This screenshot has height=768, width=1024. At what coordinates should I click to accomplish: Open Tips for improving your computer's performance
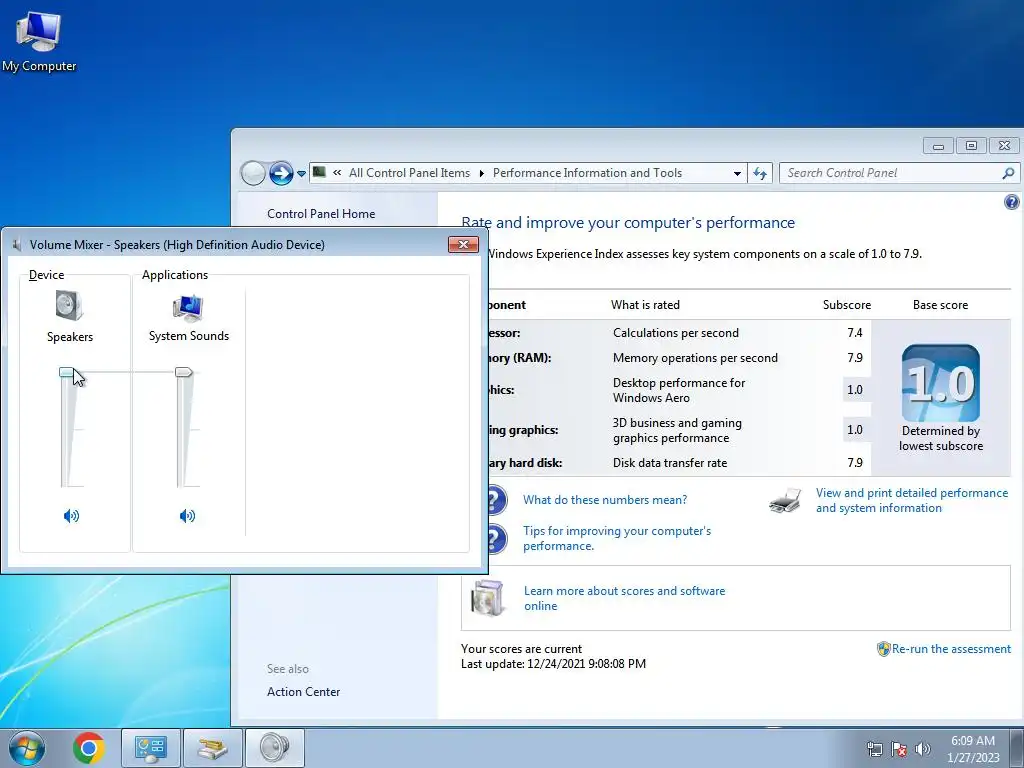point(616,538)
